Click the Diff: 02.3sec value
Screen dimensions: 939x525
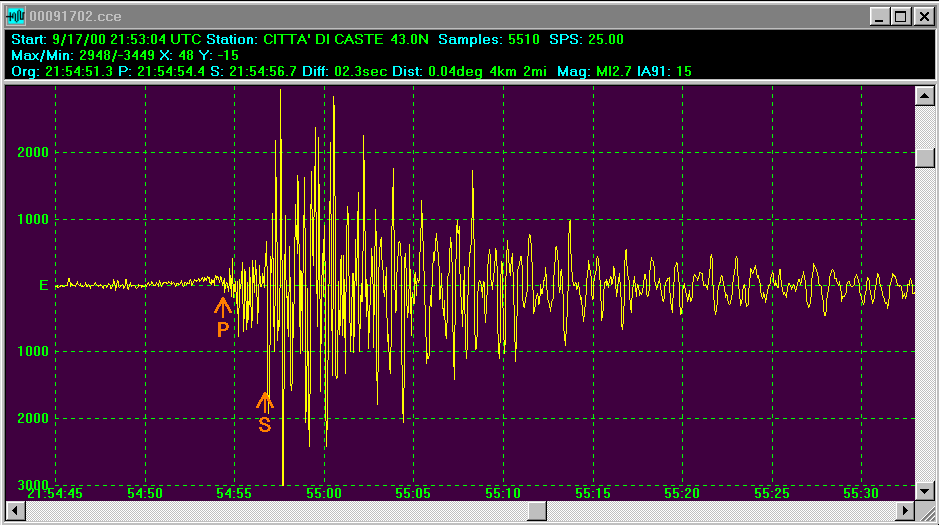pos(345,72)
